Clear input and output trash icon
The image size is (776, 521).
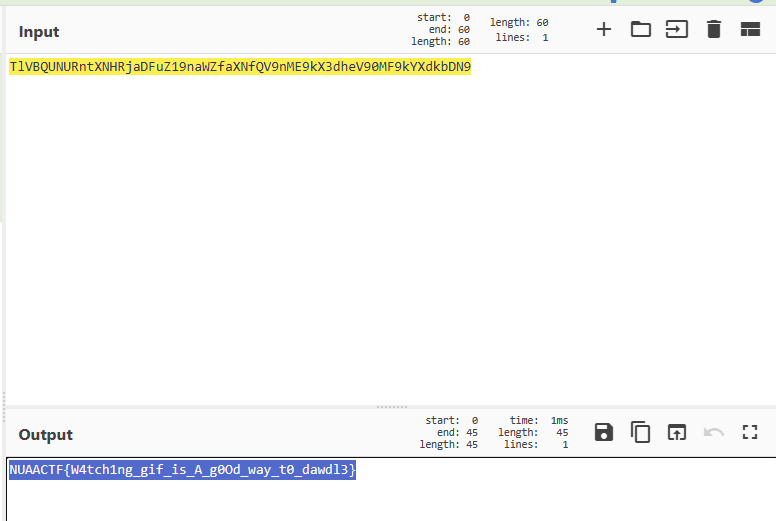pyautogui.click(x=714, y=30)
